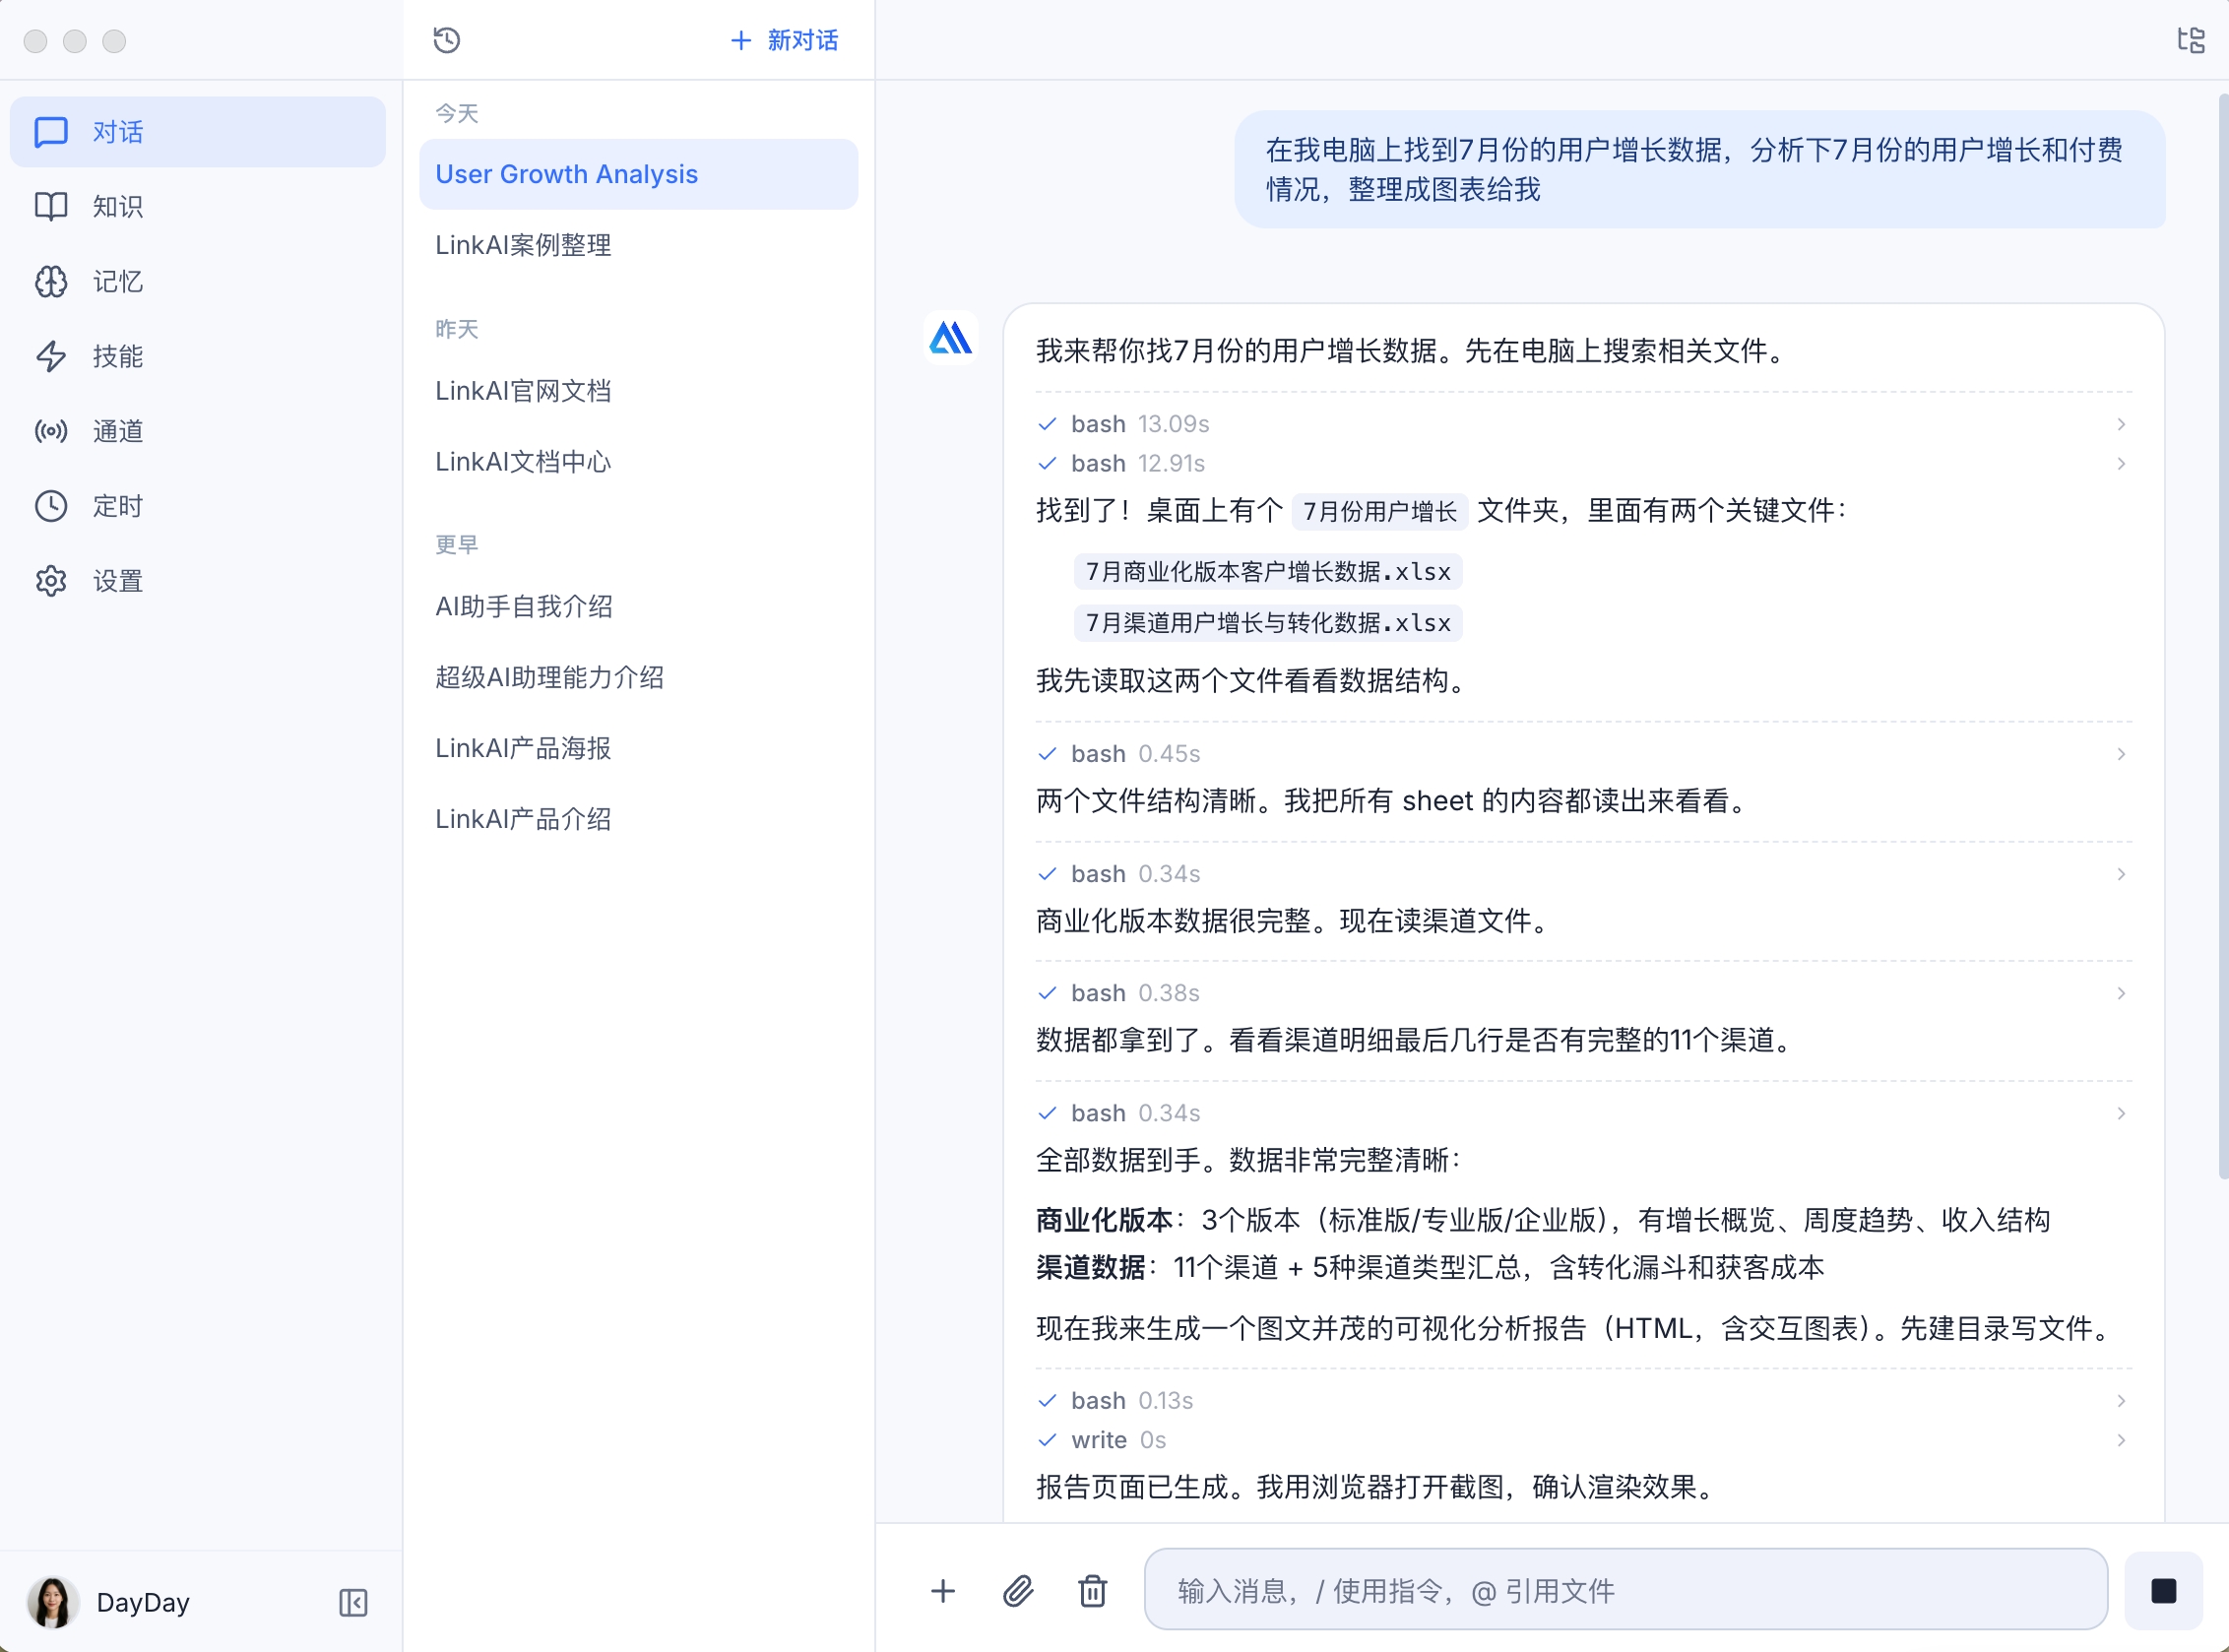Expand the bash 12.91s step chevron
This screenshot has width=2229, height=1652.
tap(2120, 463)
